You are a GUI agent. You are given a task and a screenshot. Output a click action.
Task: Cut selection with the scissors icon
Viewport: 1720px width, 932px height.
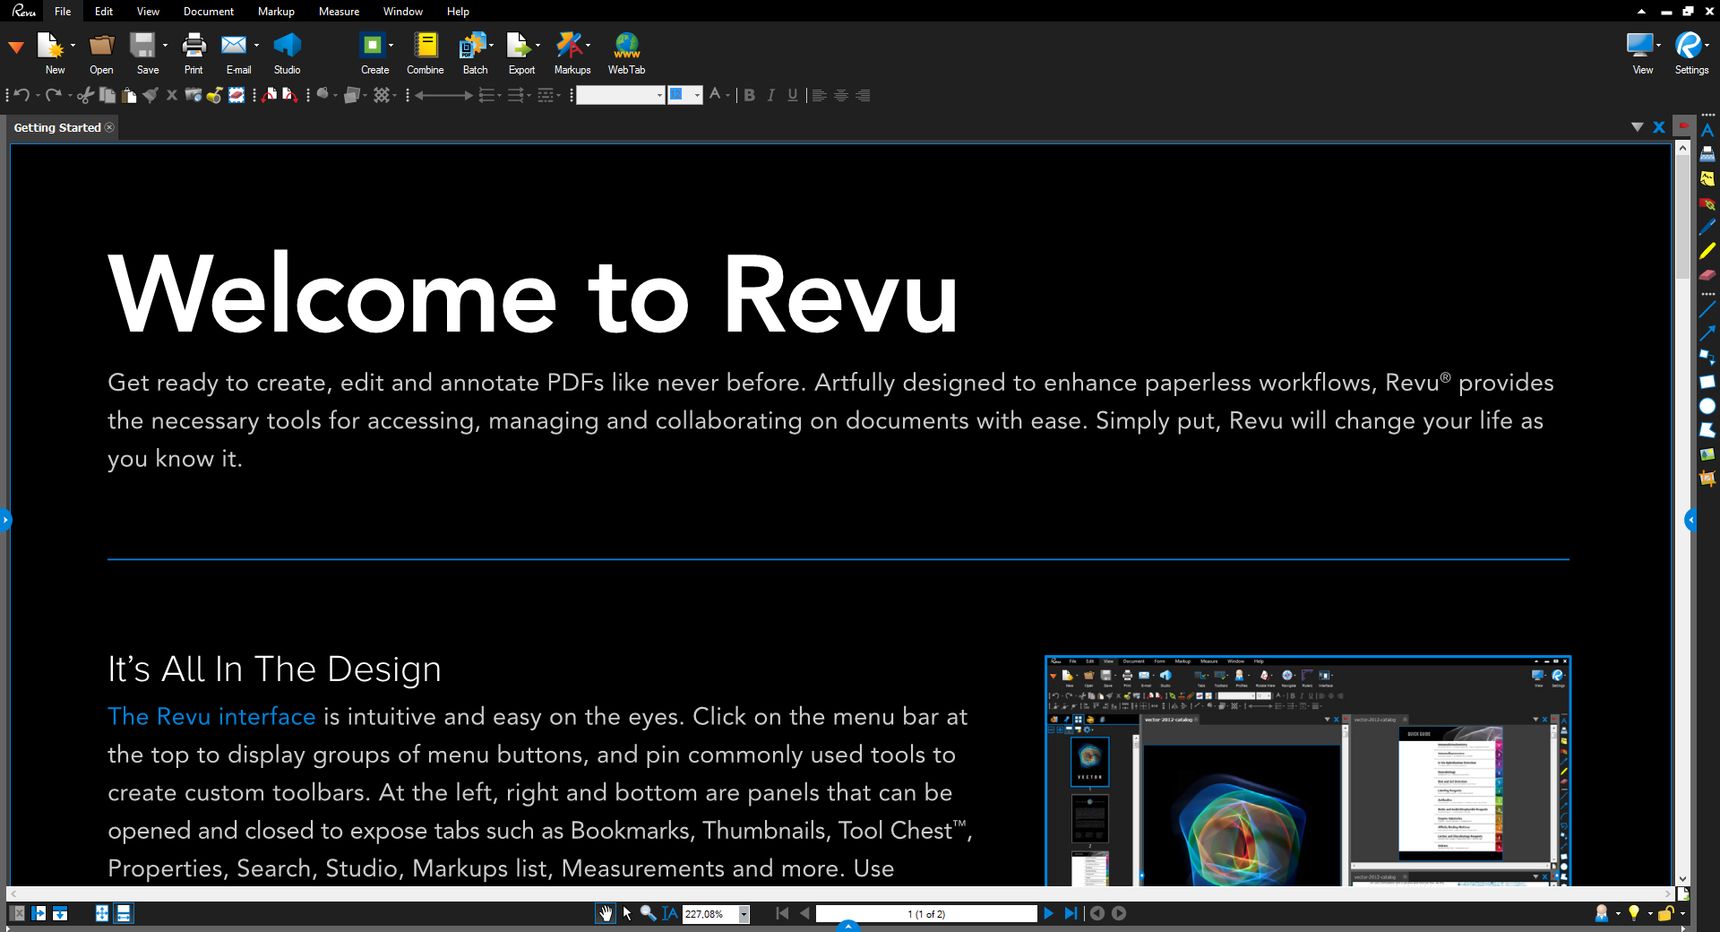85,95
